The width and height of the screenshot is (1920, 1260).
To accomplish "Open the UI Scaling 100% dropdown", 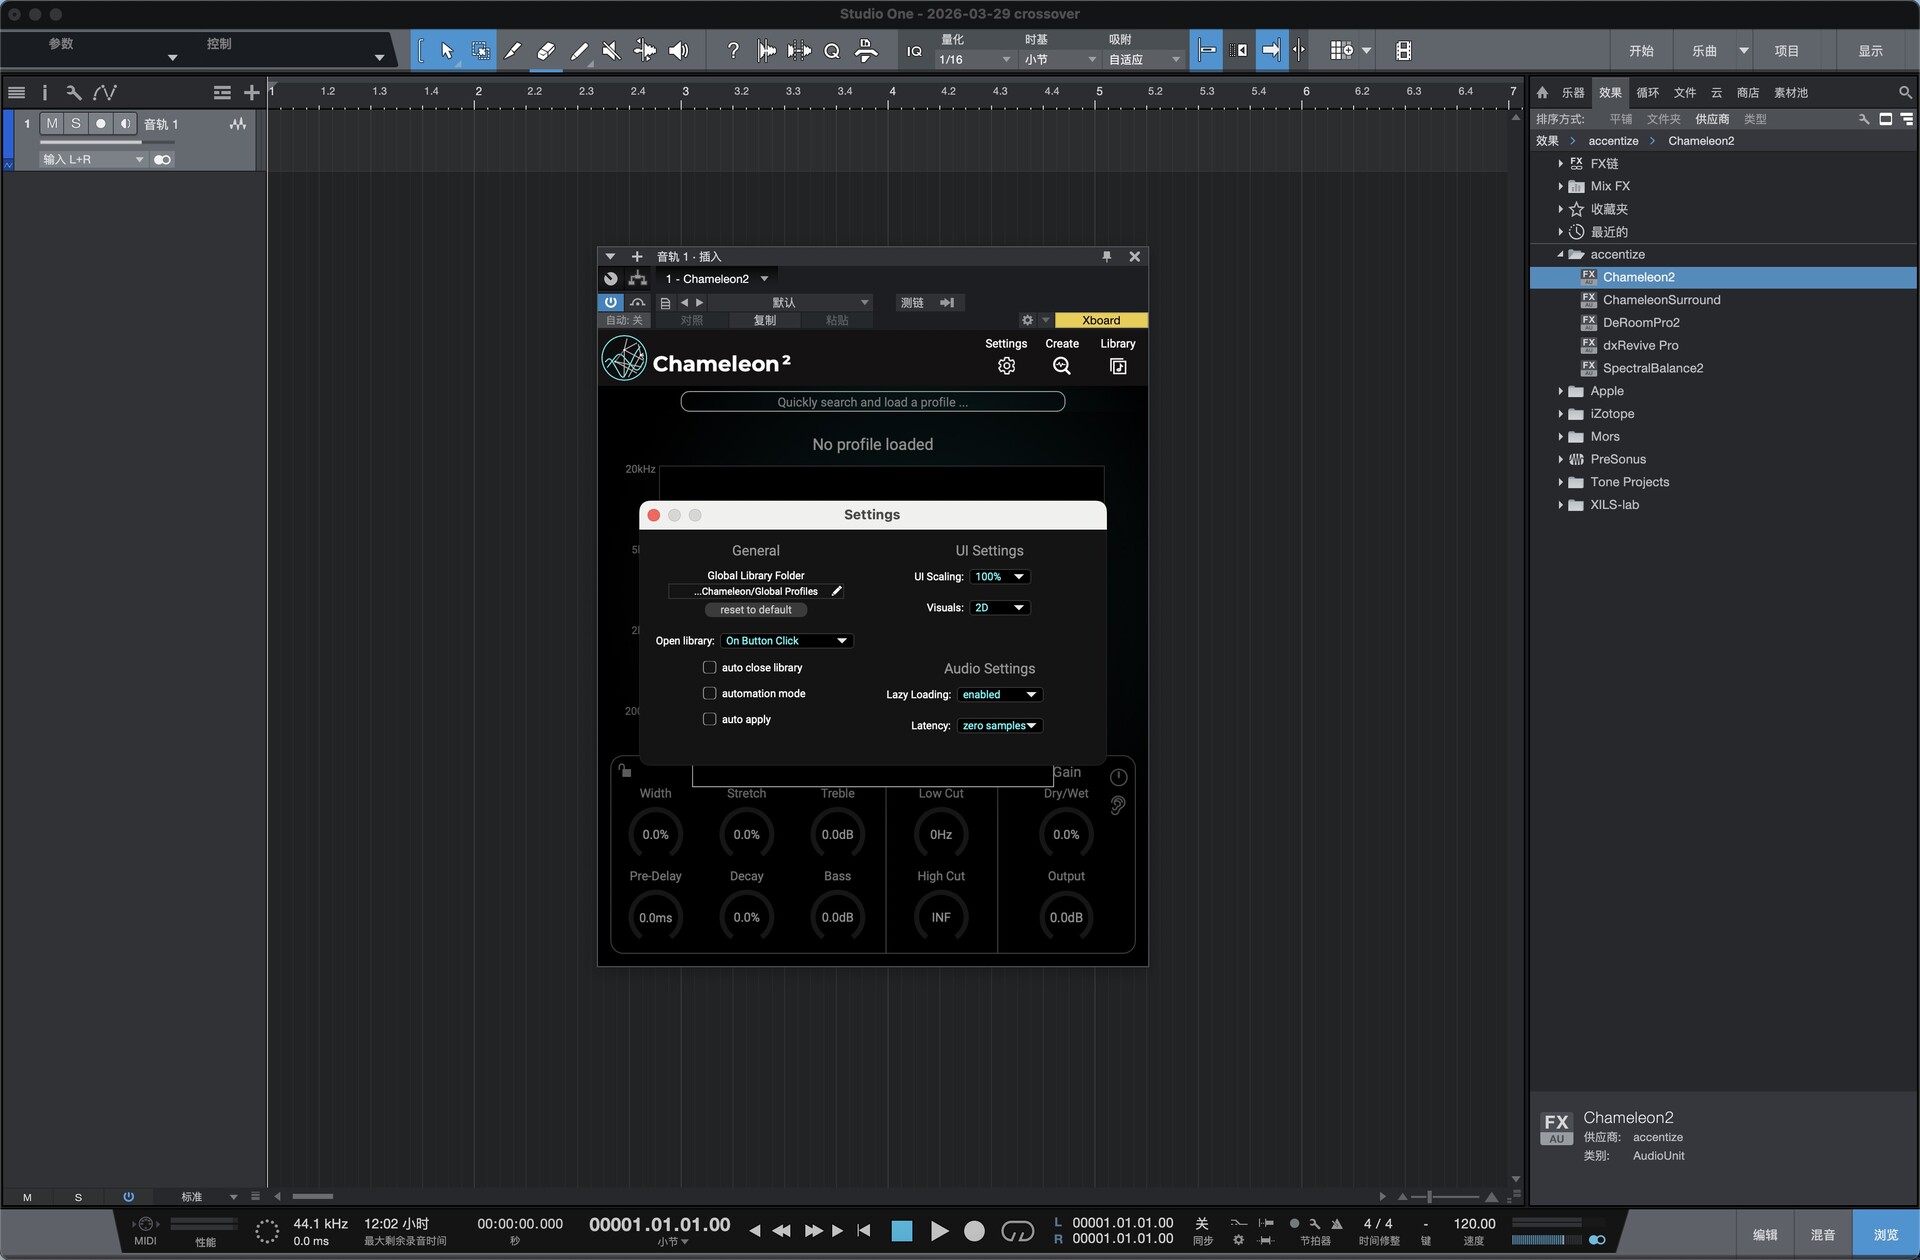I will click(999, 577).
